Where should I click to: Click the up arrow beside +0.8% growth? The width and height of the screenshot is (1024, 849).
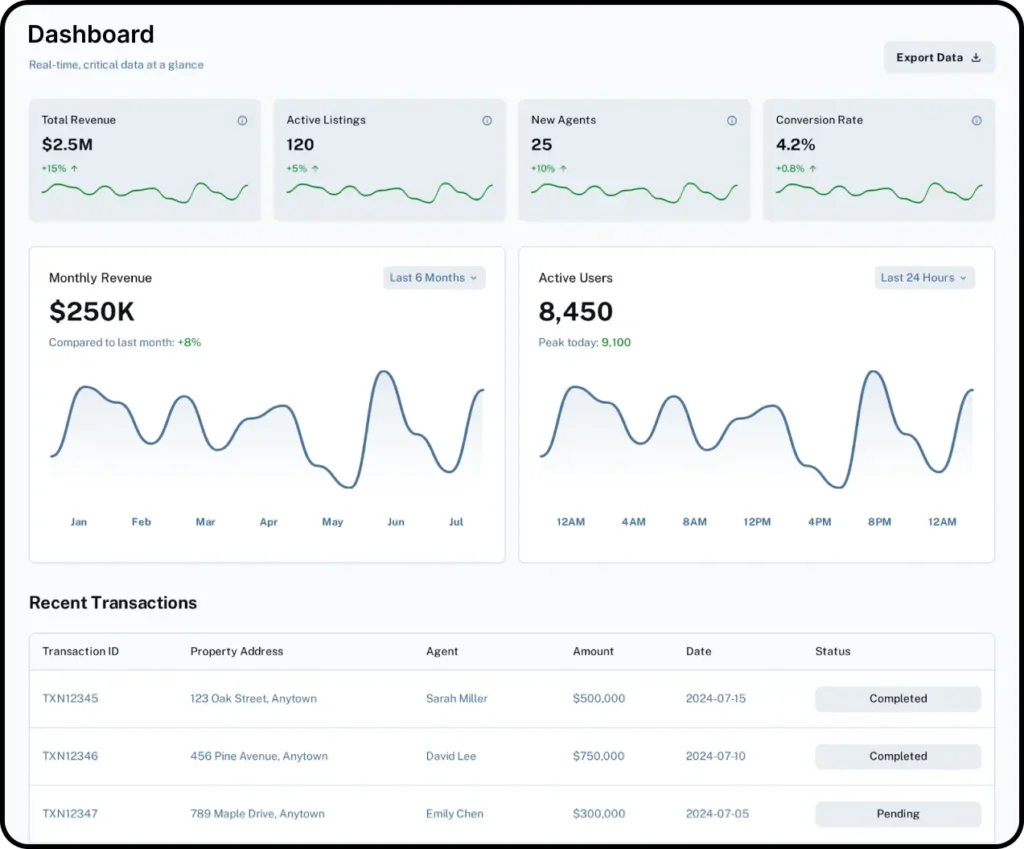(812, 168)
